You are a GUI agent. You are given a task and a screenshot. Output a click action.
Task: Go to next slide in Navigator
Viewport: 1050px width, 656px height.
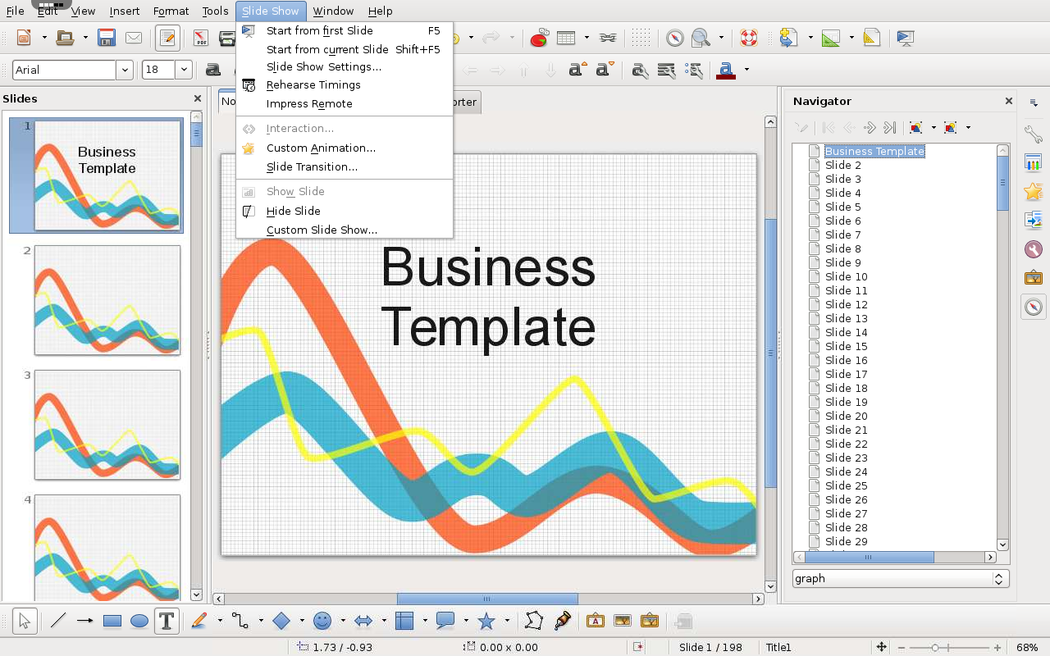coord(869,128)
